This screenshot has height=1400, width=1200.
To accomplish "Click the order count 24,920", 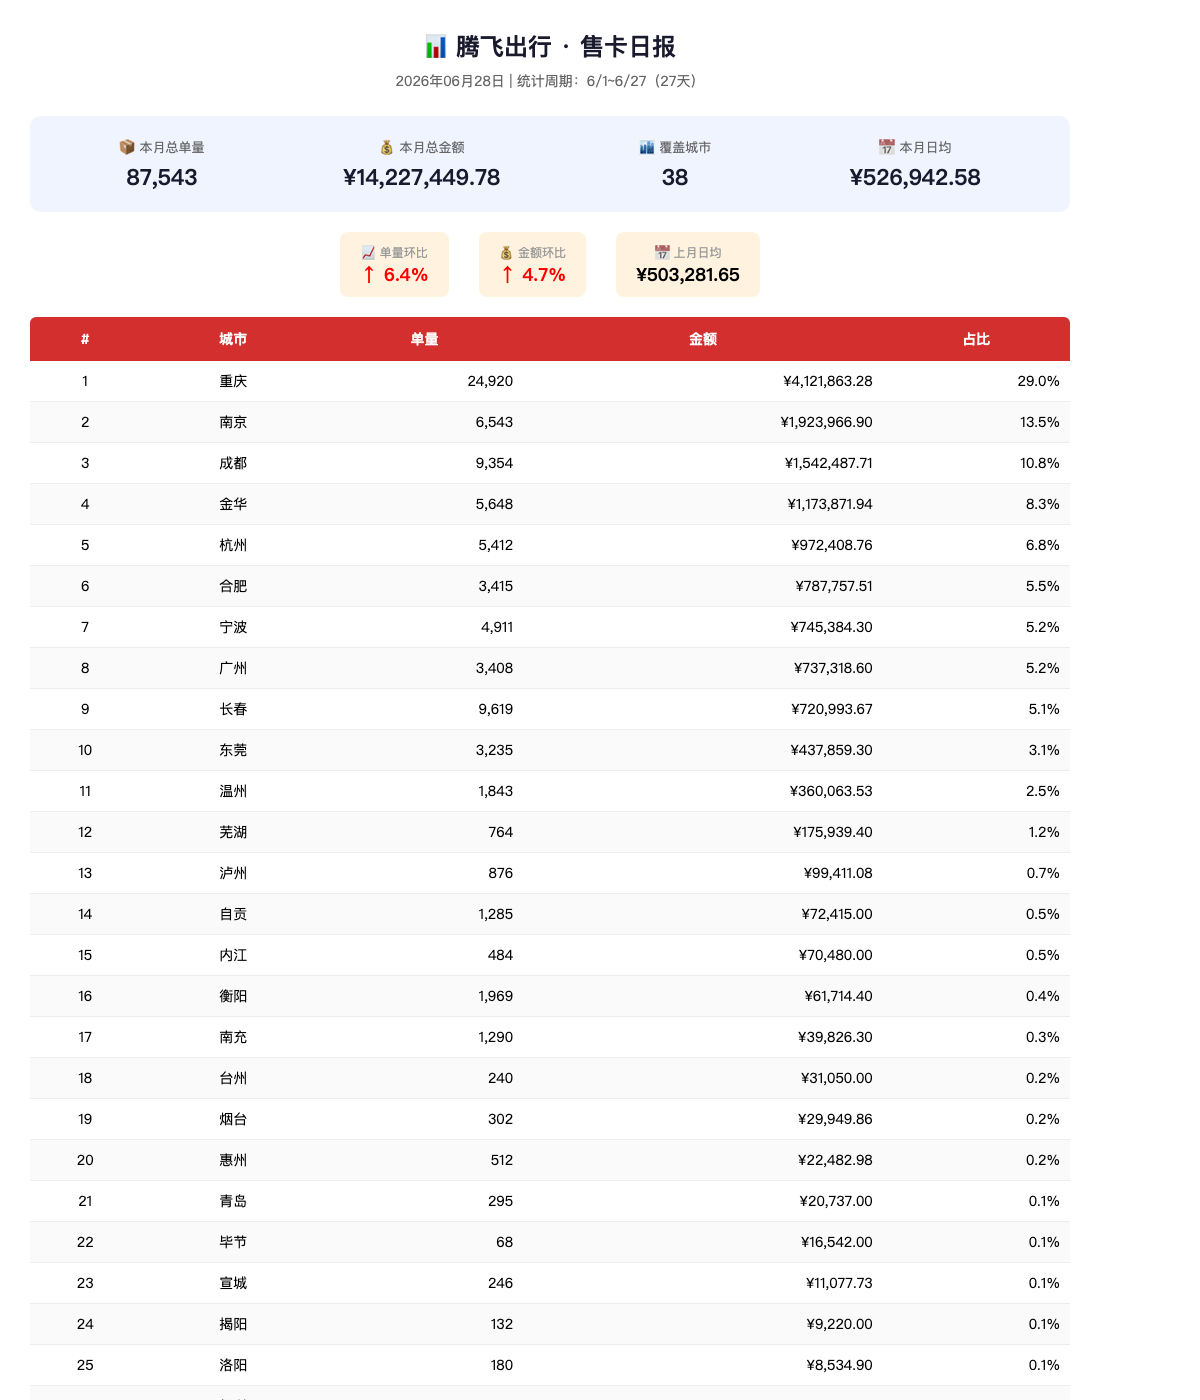I will pyautogui.click(x=490, y=381).
